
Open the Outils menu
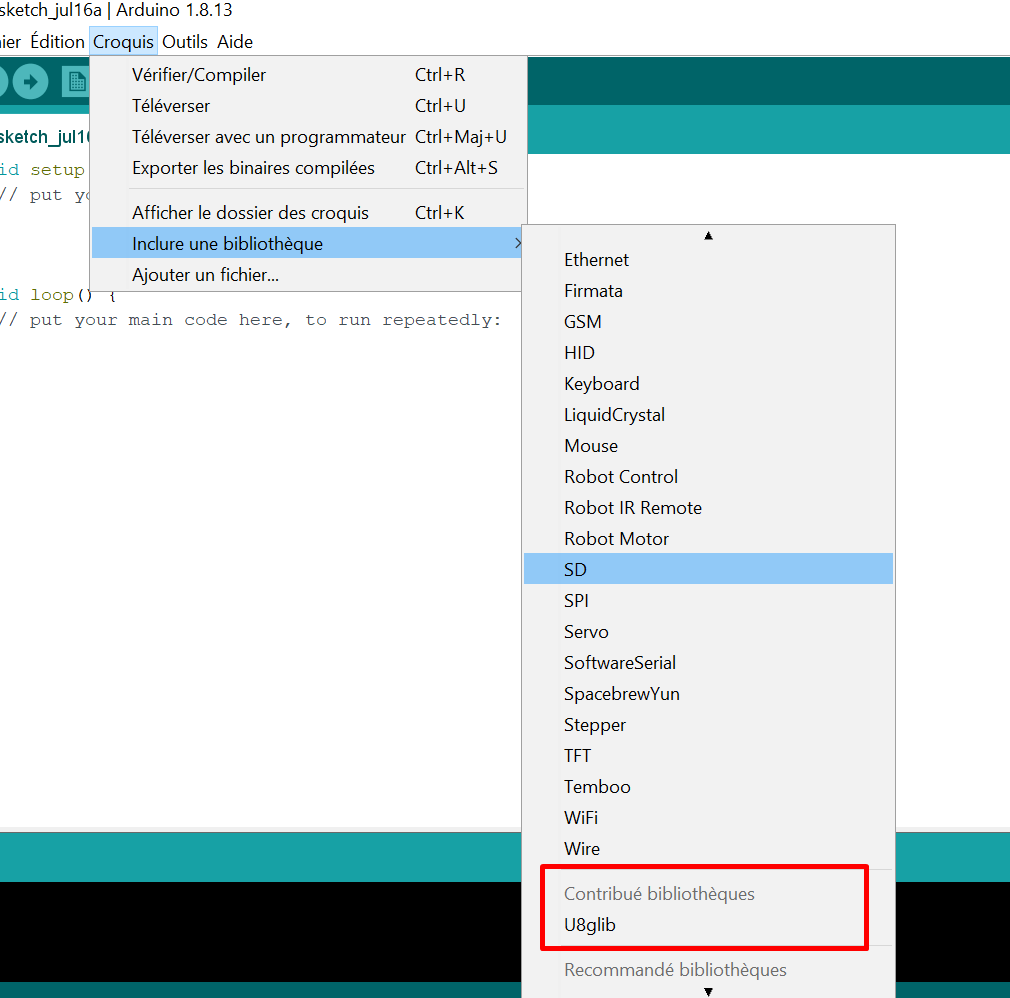[x=185, y=42]
